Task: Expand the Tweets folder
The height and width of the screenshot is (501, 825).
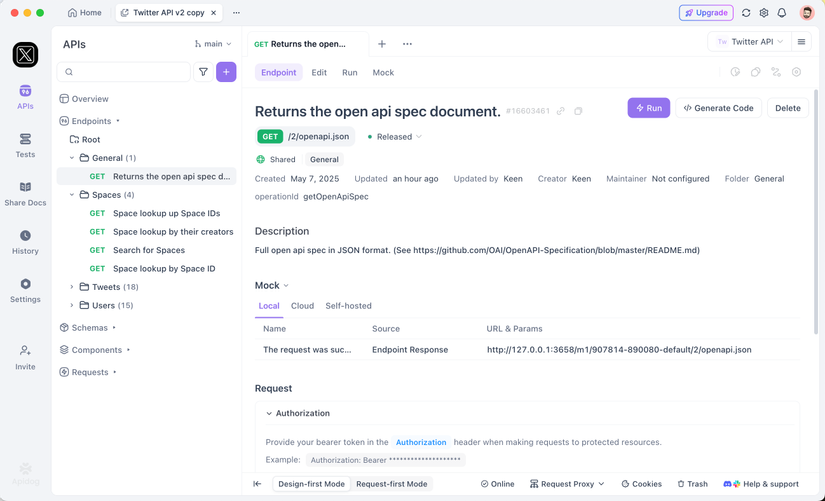Action: (72, 287)
